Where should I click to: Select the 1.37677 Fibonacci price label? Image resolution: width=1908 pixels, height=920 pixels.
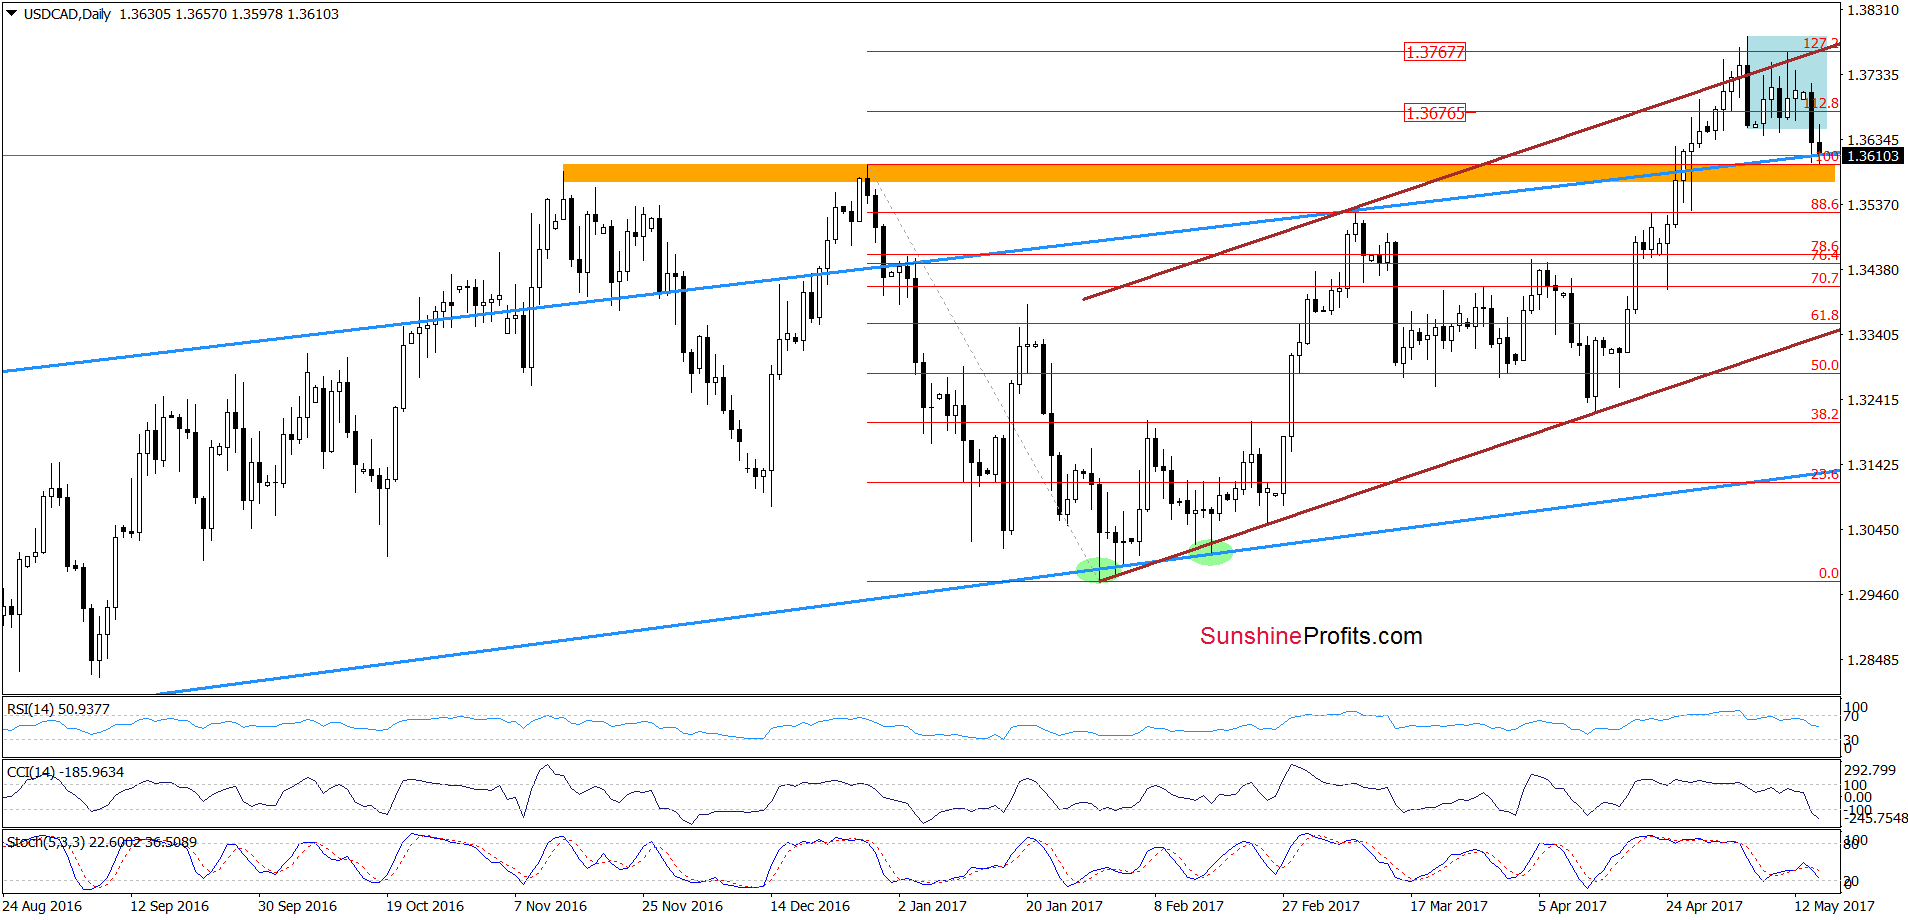pyautogui.click(x=1435, y=52)
